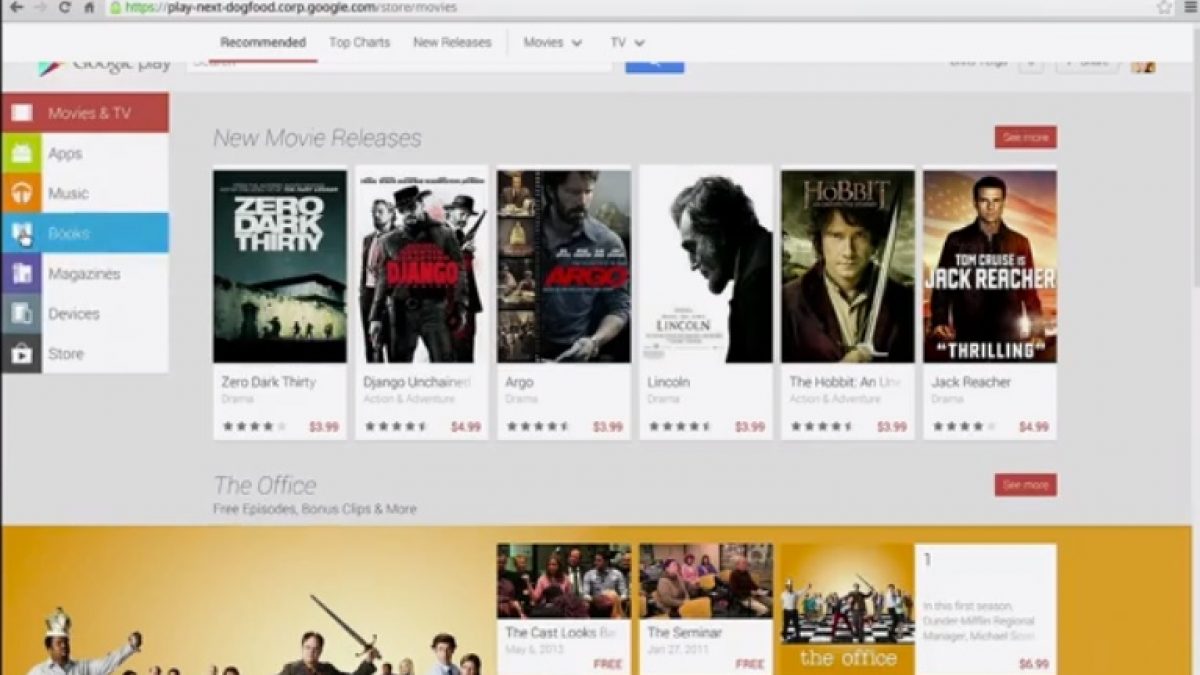Open the browser menu hamburger icon
Image resolution: width=1200 pixels, height=675 pixels.
coord(1189,7)
